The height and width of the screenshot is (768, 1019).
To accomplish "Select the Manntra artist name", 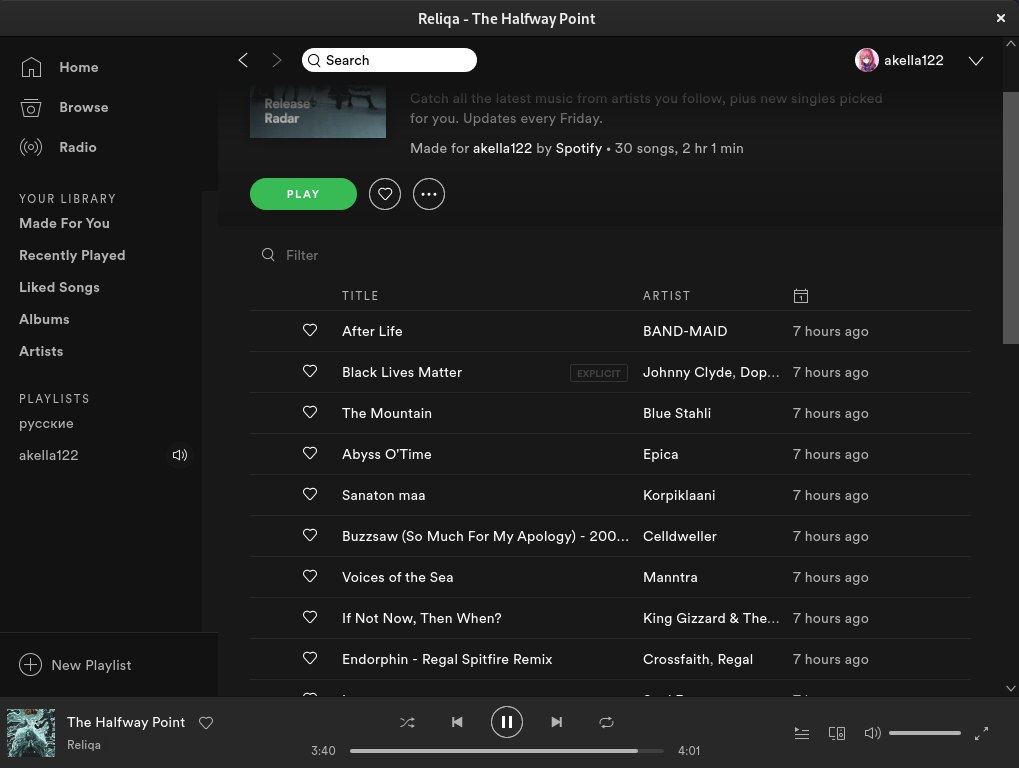I will tap(670, 577).
